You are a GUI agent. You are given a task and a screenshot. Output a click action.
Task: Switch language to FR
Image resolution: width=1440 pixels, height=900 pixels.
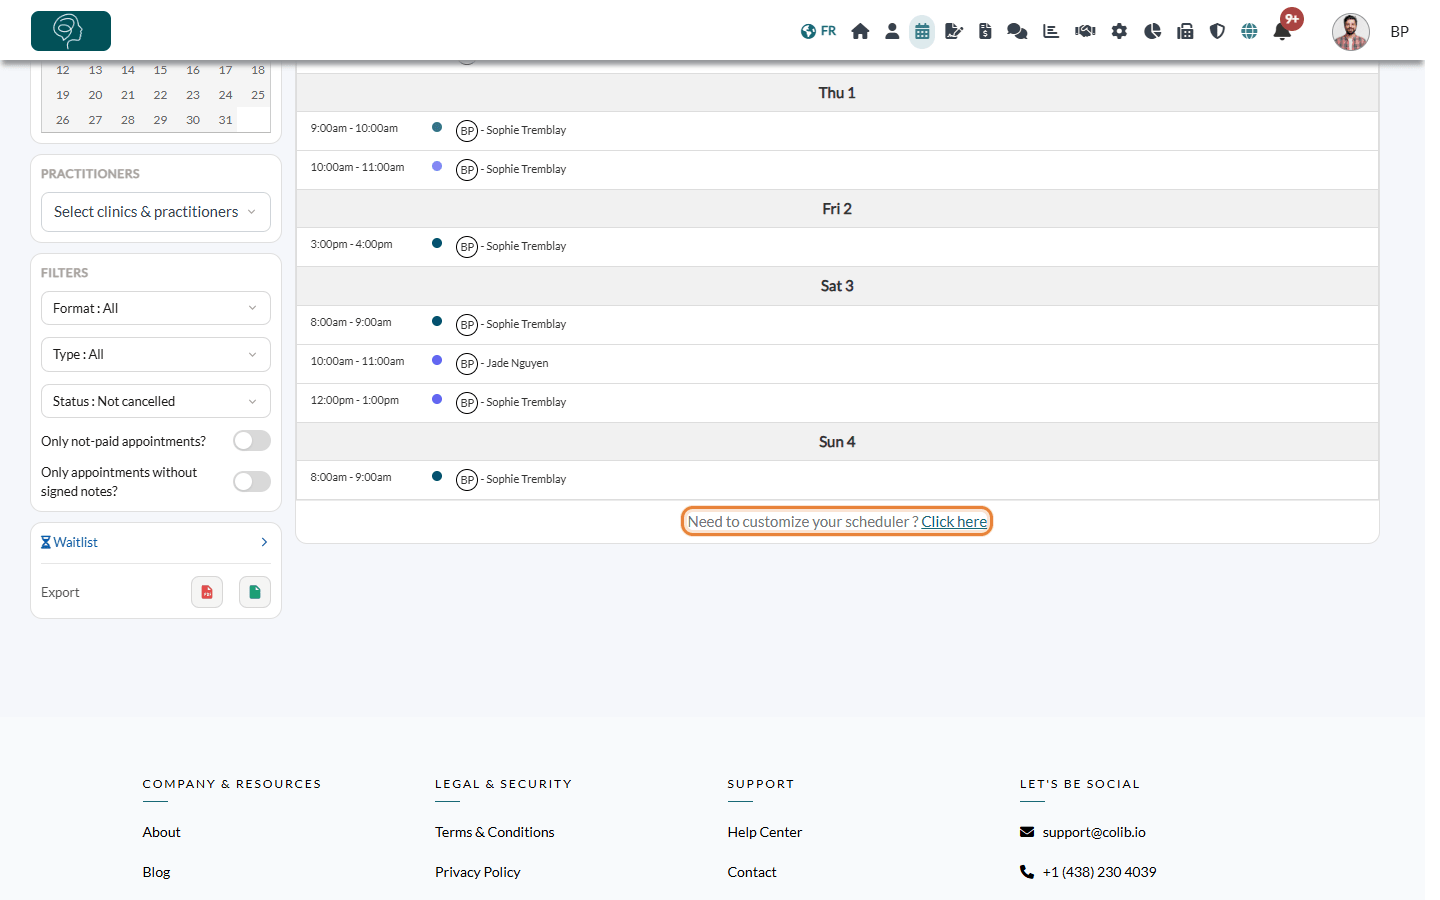click(818, 31)
